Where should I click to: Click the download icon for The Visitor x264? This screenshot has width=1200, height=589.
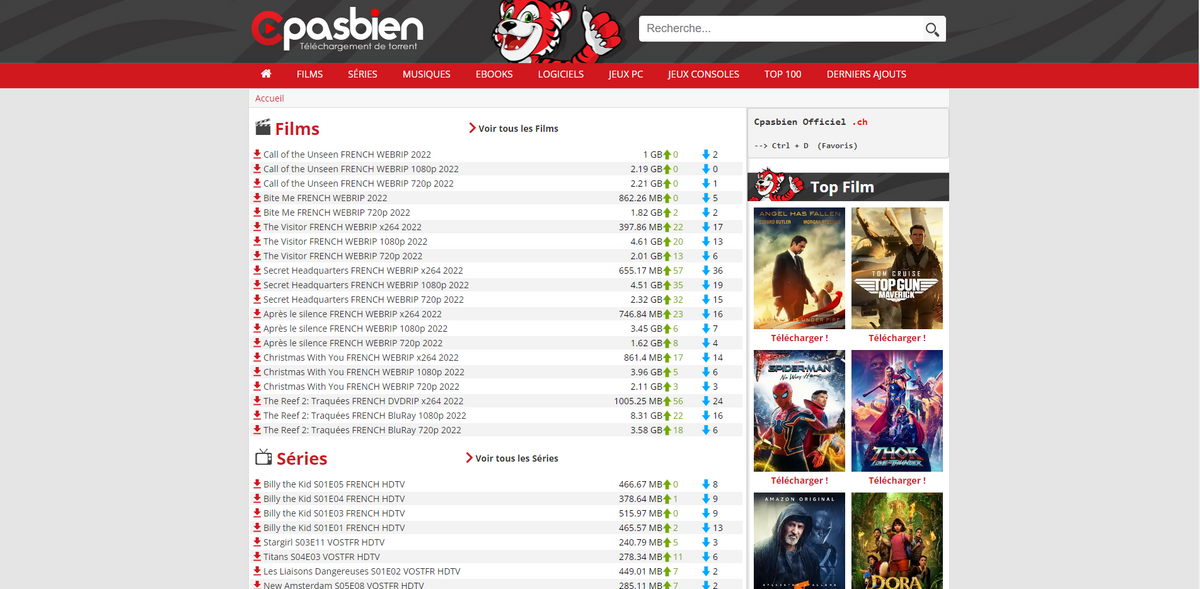[257, 227]
